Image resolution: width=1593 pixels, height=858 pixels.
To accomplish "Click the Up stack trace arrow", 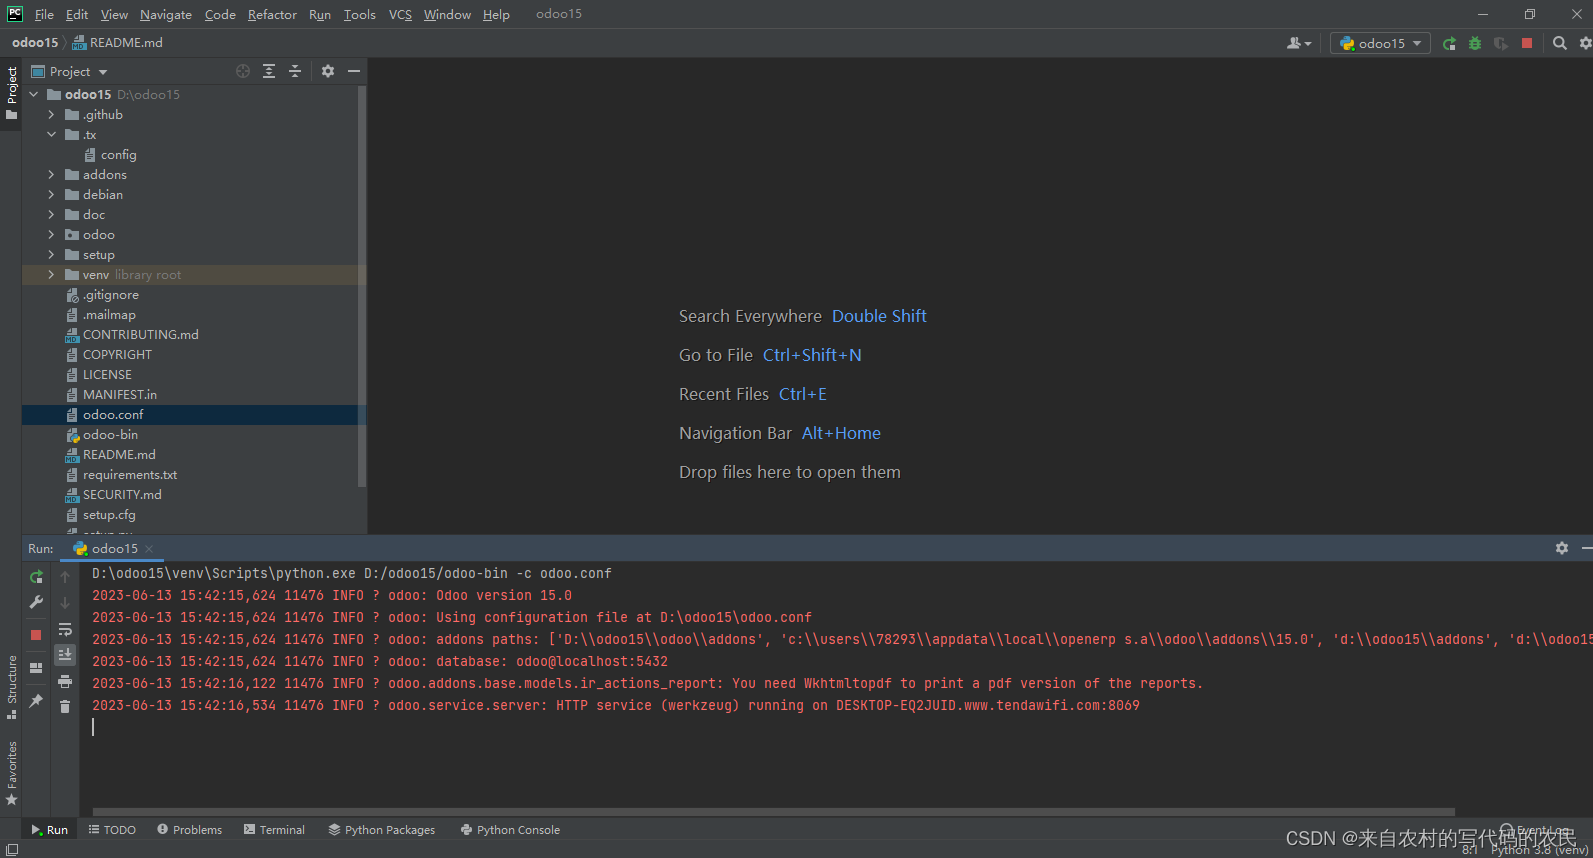I will click(65, 577).
